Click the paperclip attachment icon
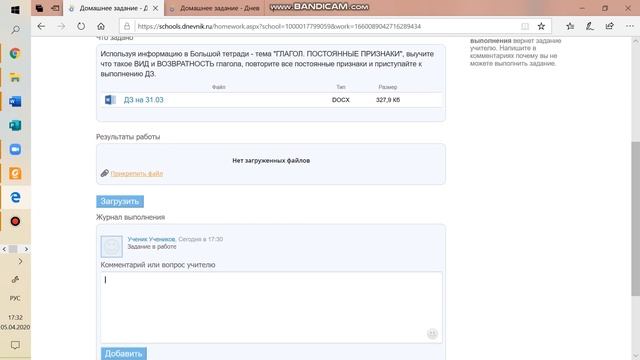This screenshot has width=640, height=360. point(104,173)
